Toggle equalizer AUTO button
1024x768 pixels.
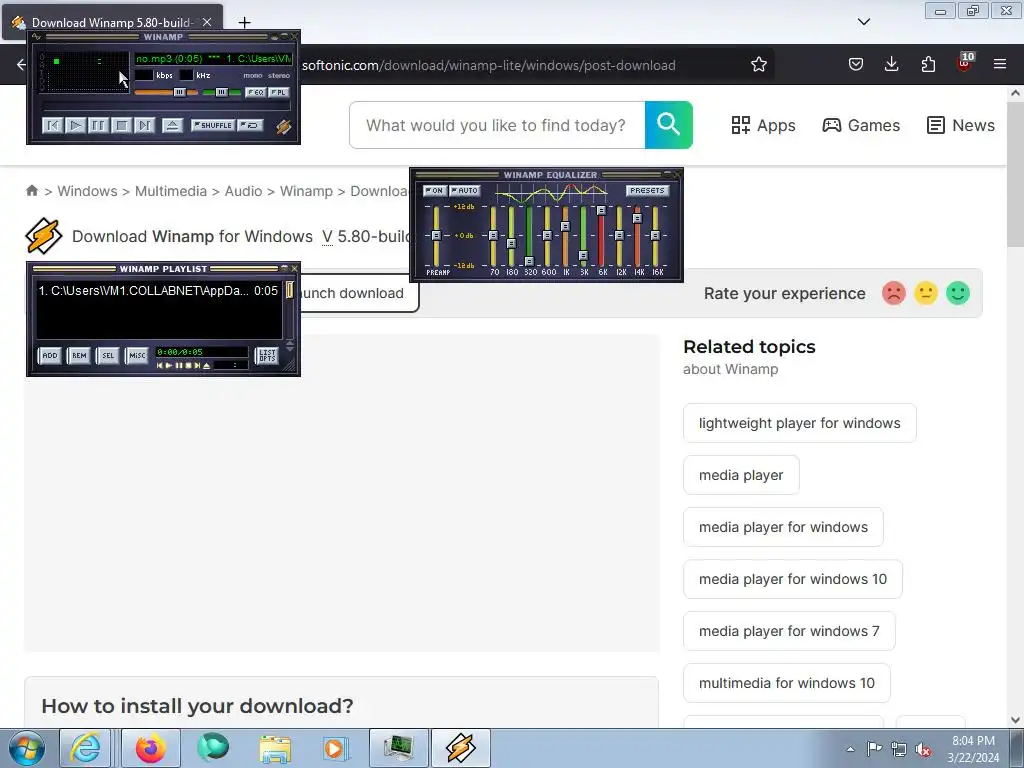click(x=464, y=191)
